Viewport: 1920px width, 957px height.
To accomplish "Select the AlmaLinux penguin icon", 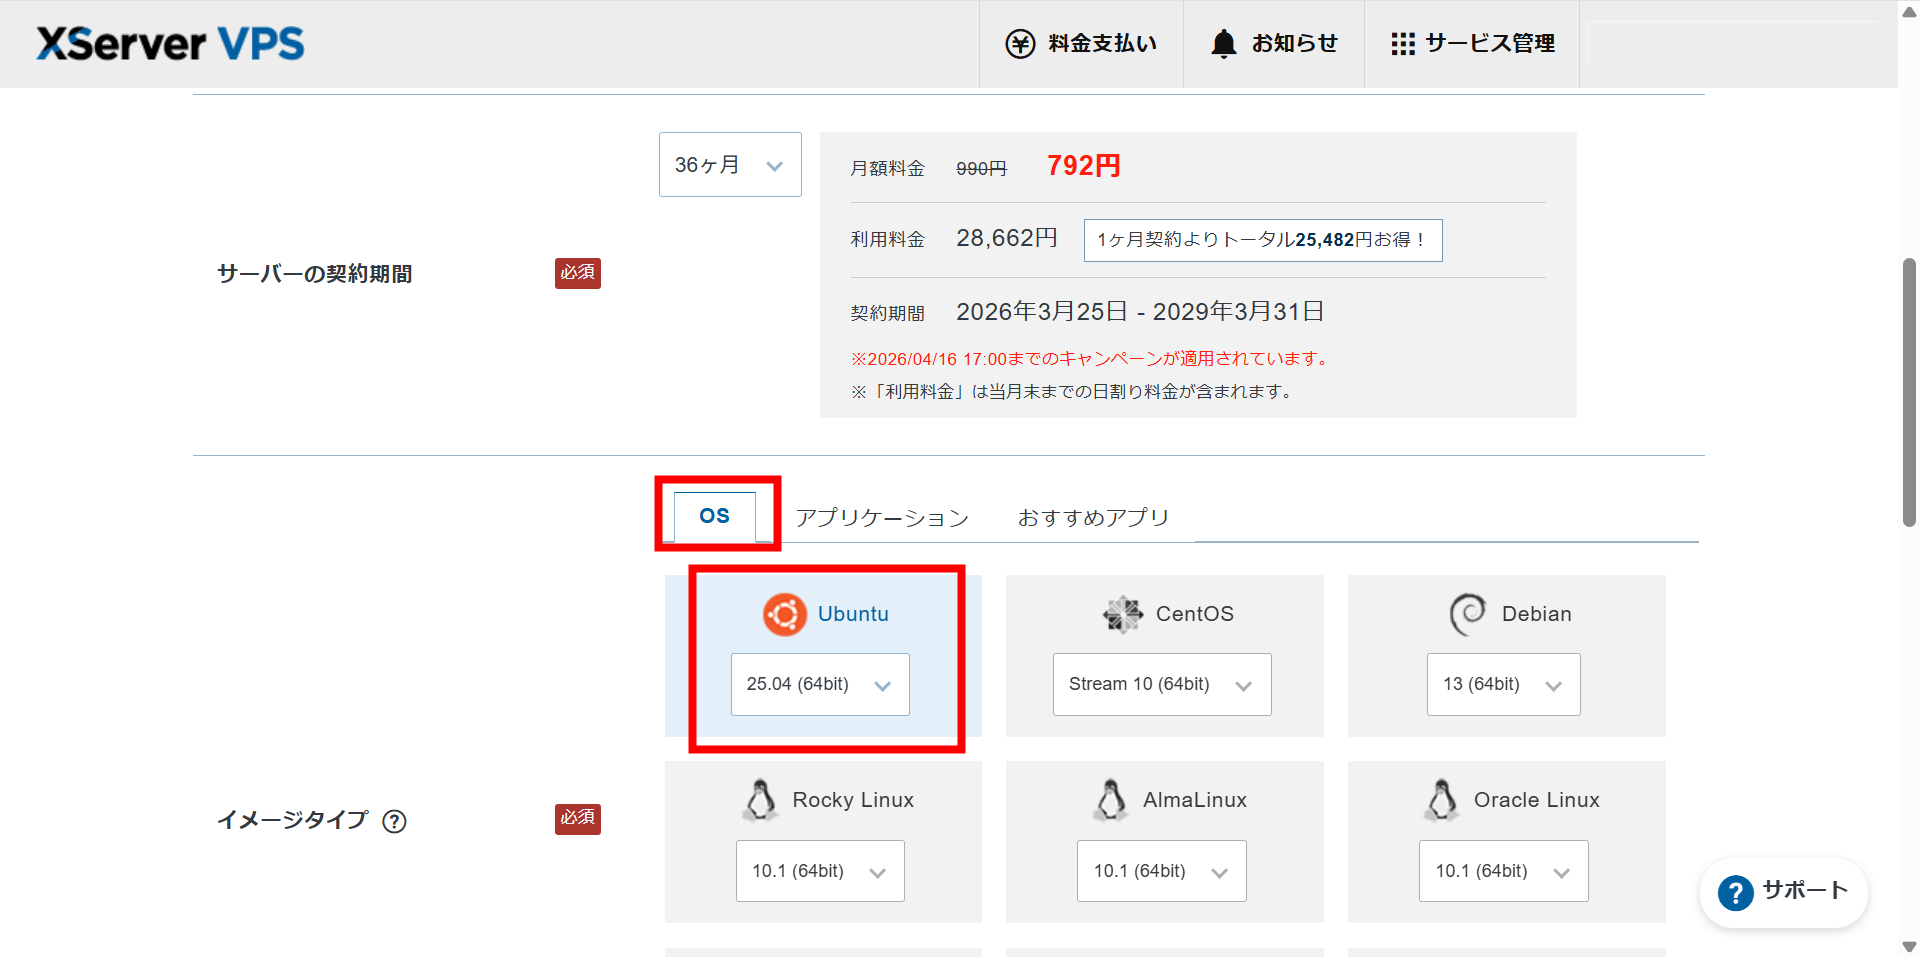I will coord(1110,800).
